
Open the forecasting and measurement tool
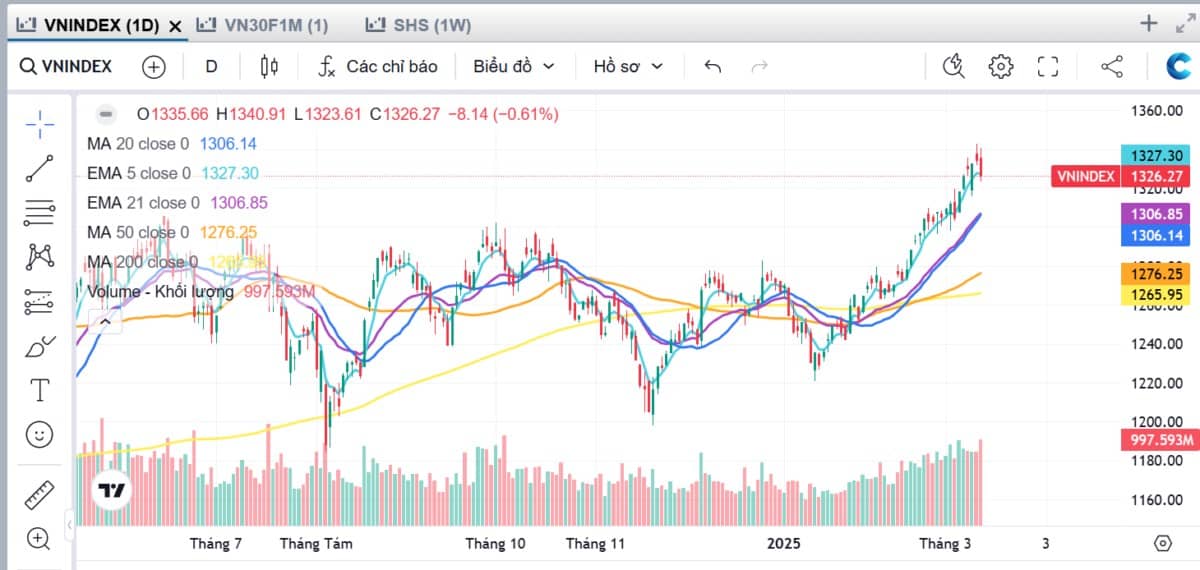pyautogui.click(x=40, y=301)
